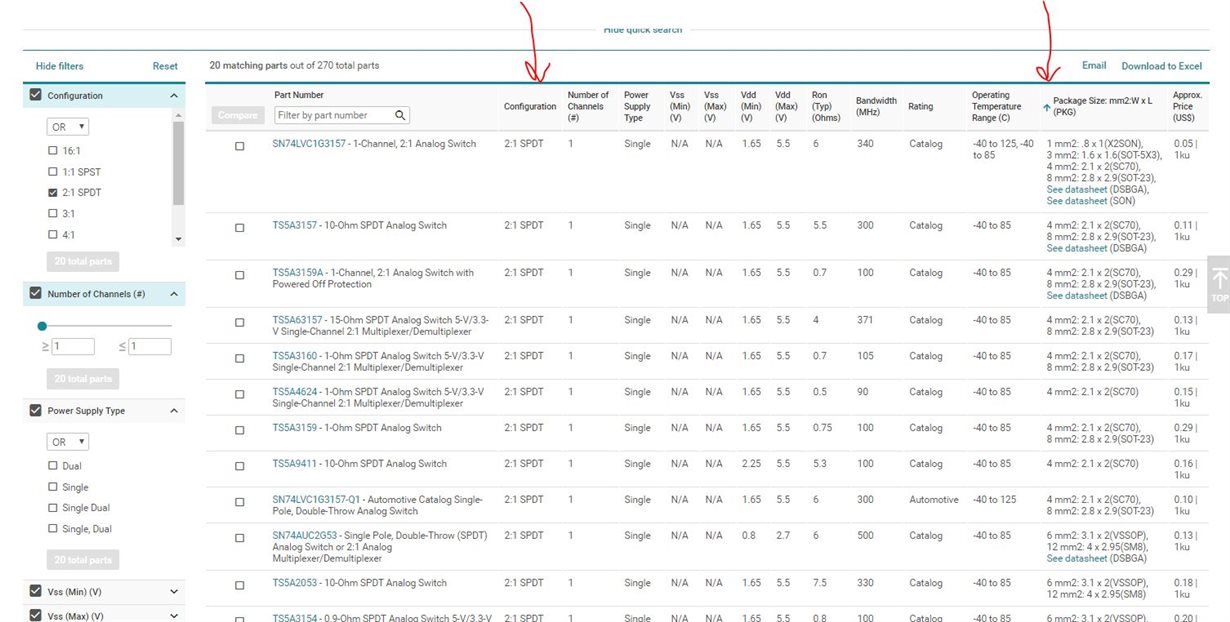Toggle the Vss (Min) filter checkbox

[36, 592]
